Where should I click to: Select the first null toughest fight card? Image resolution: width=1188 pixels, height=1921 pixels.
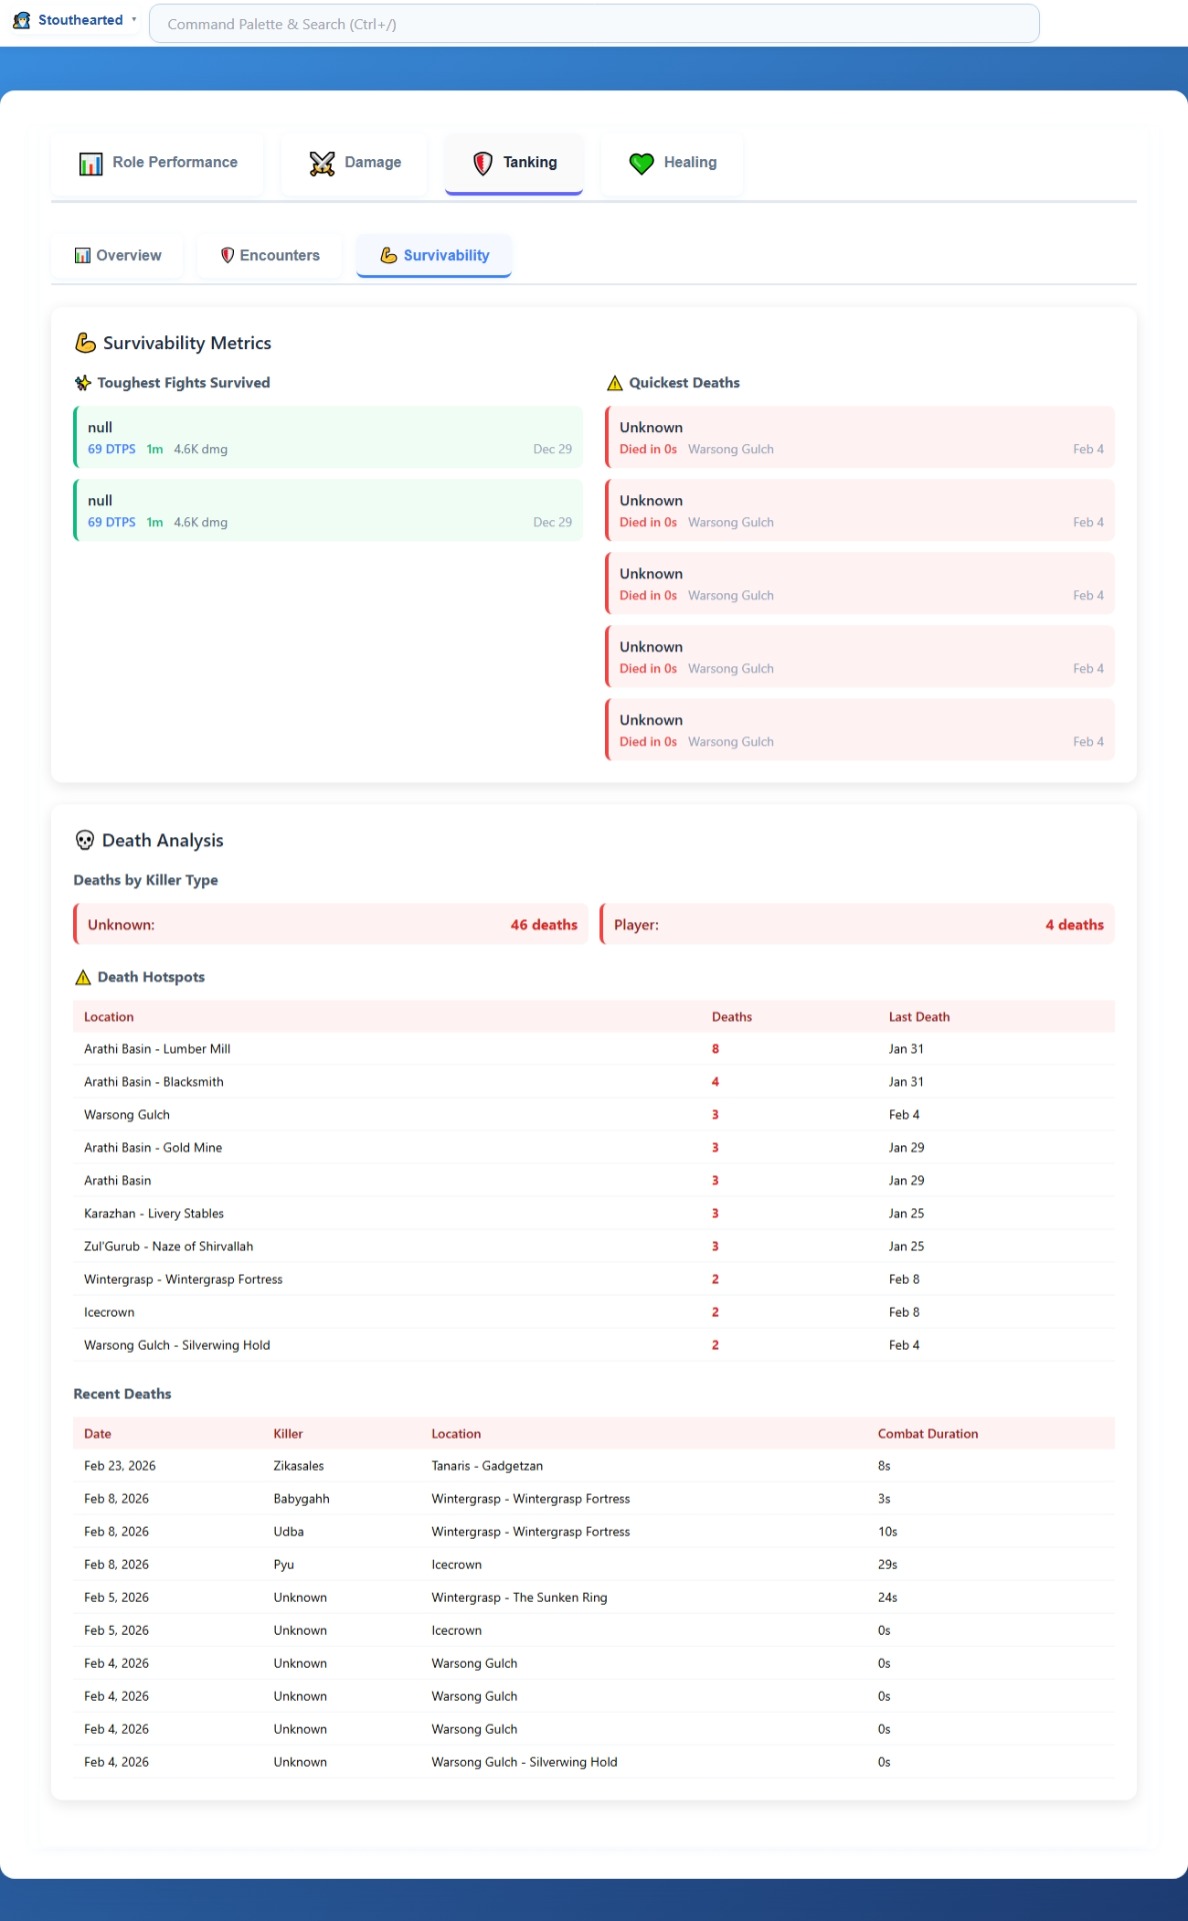[x=328, y=438]
